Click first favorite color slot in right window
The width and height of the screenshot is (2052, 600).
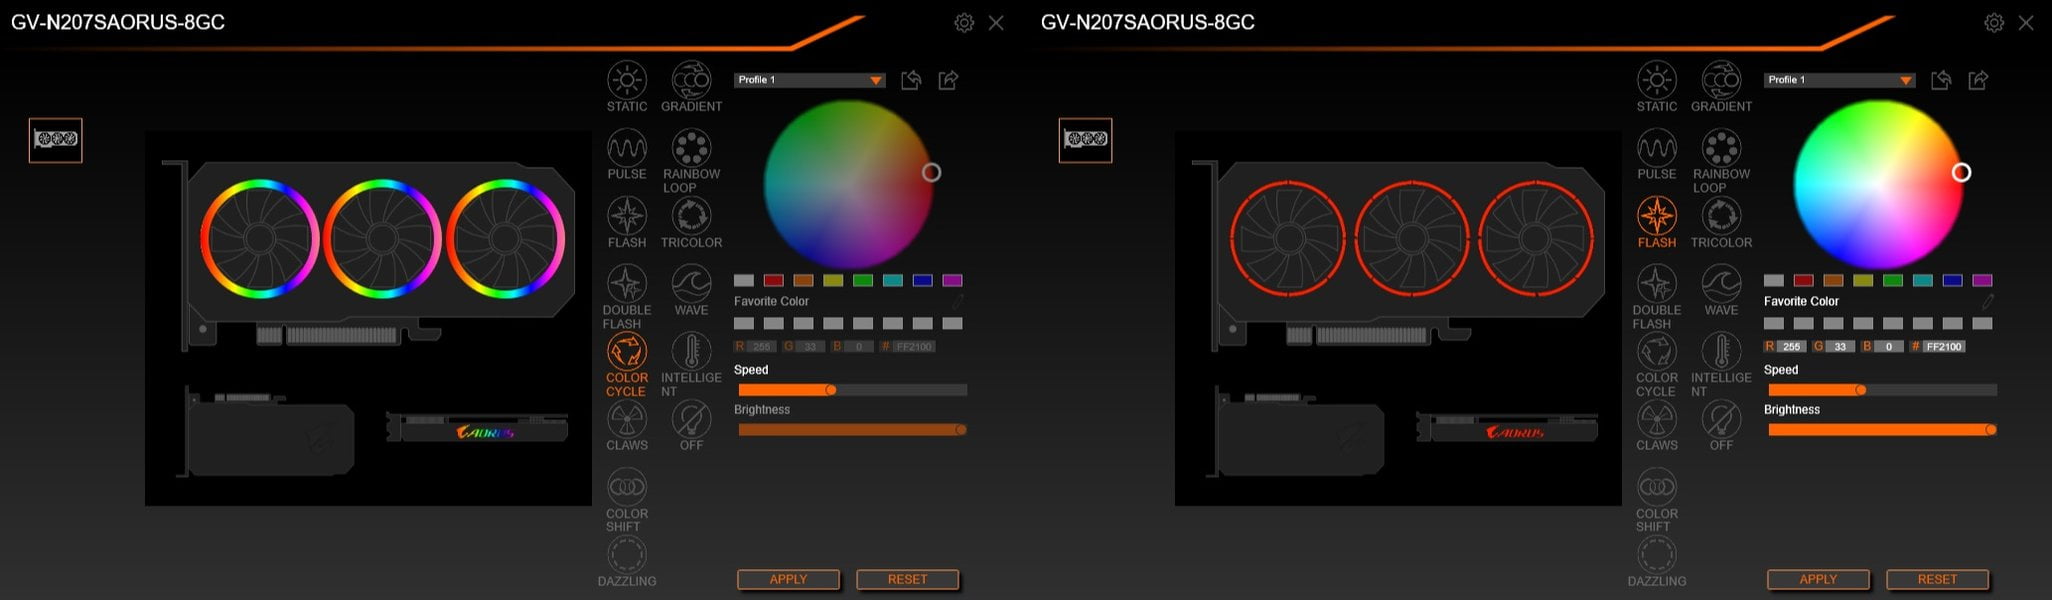1774,324
